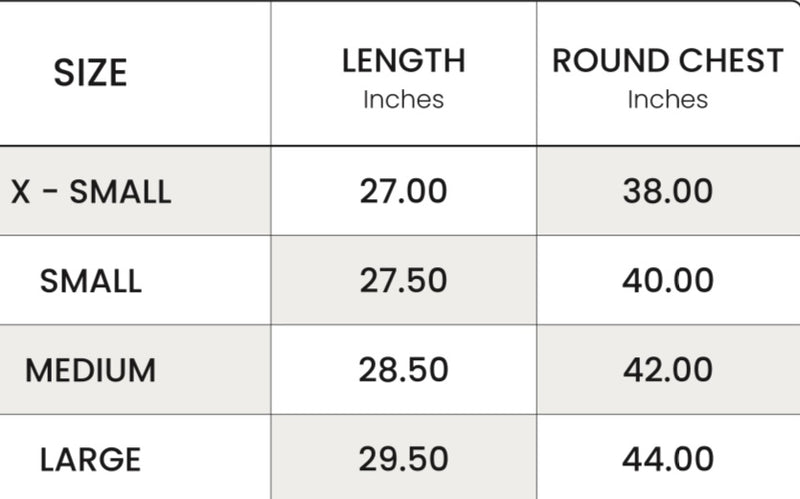Viewport: 800px width, 499px height.
Task: Select the MEDIUM size label
Action: pyautogui.click(x=91, y=370)
